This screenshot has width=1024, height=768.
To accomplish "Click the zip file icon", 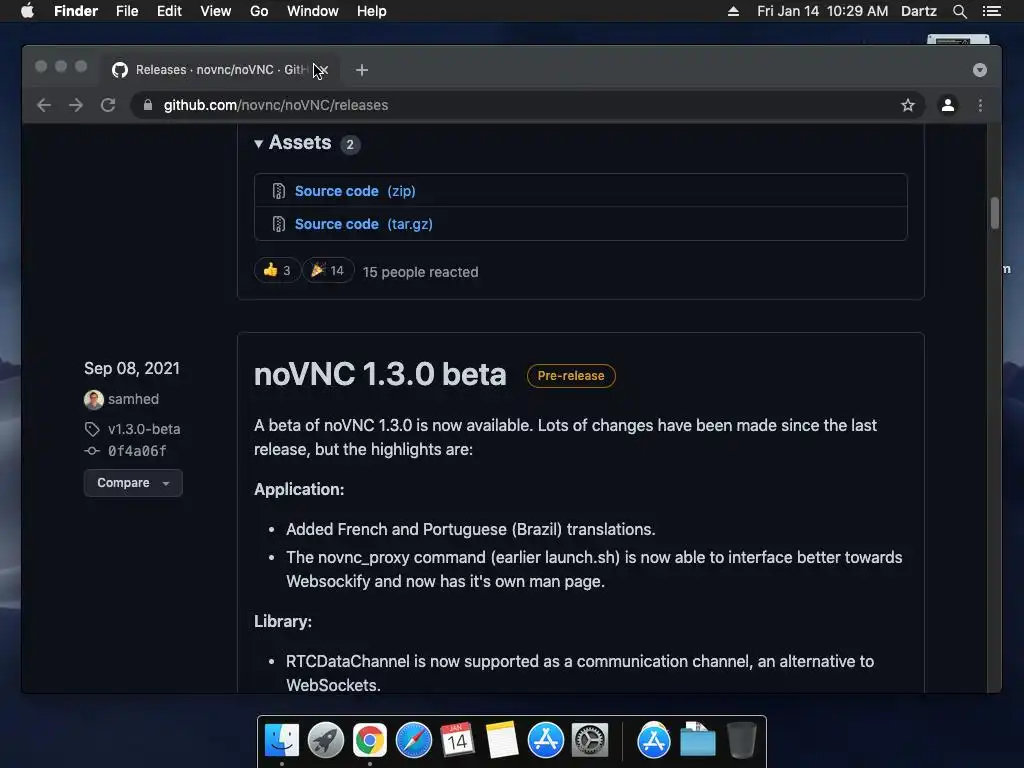I will [279, 191].
